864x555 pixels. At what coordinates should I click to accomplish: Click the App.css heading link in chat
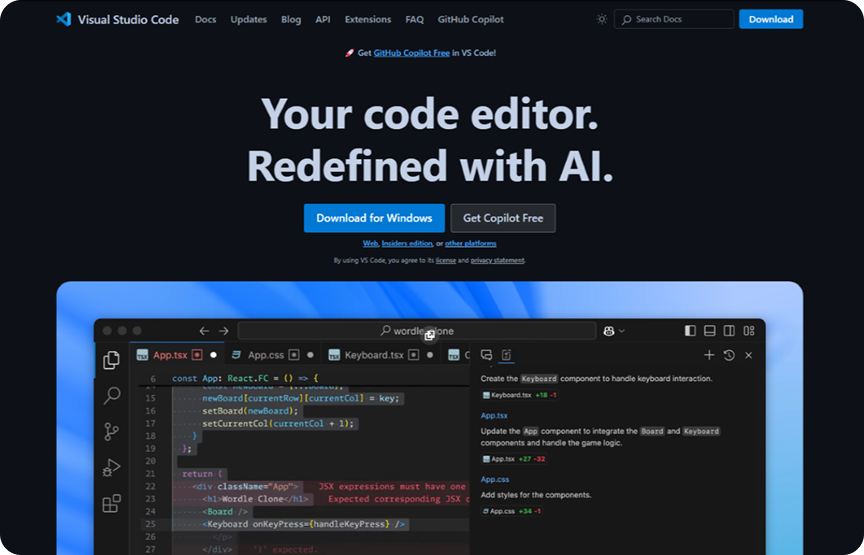click(x=495, y=479)
